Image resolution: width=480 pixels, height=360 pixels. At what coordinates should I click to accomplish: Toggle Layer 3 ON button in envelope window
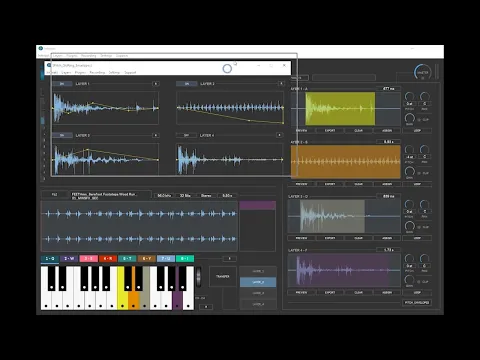62,135
